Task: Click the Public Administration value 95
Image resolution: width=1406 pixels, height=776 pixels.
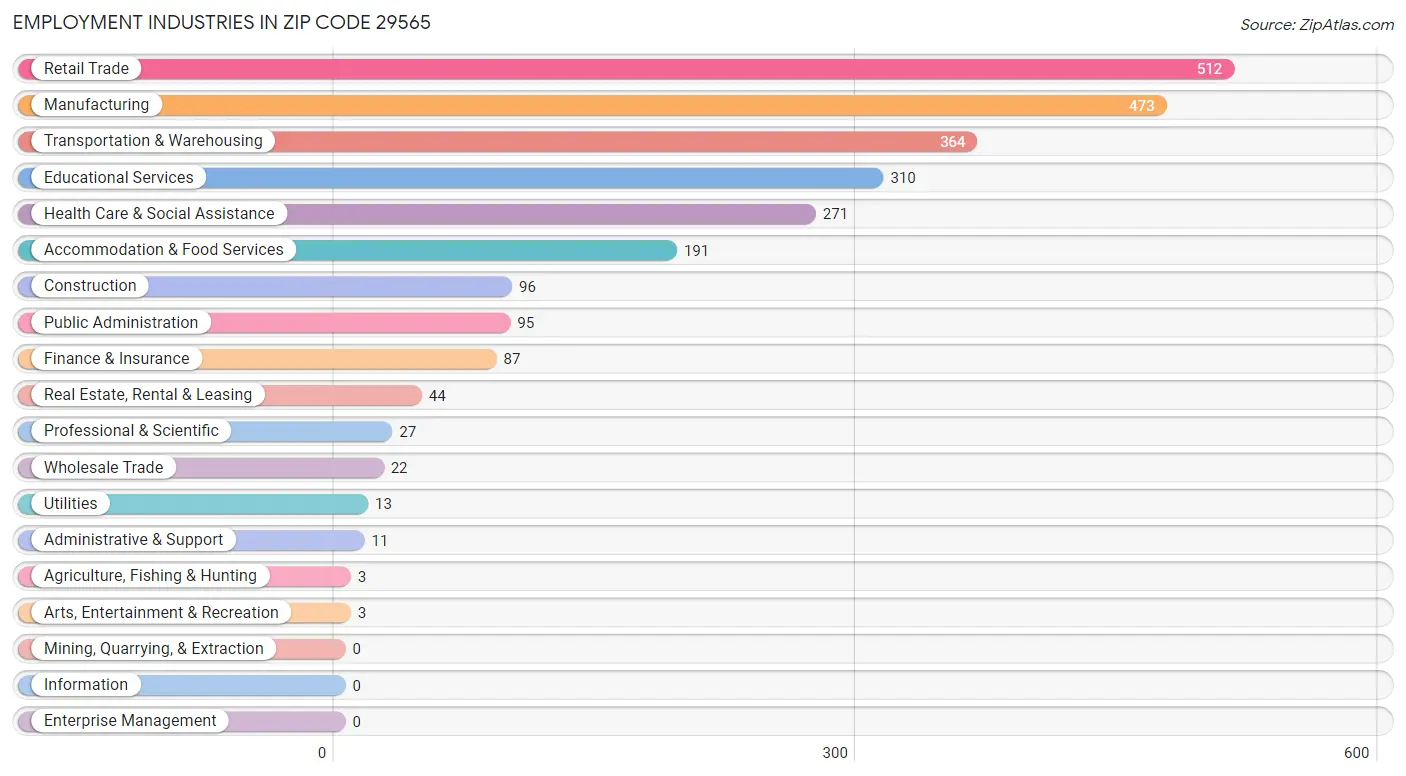Action: click(526, 324)
